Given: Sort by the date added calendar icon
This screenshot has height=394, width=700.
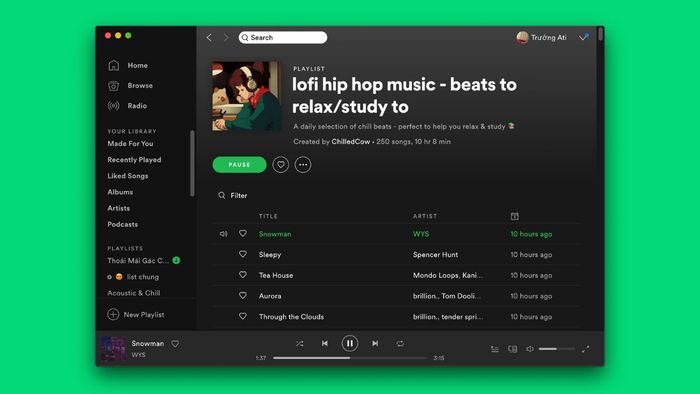Looking at the screenshot, I should point(514,216).
